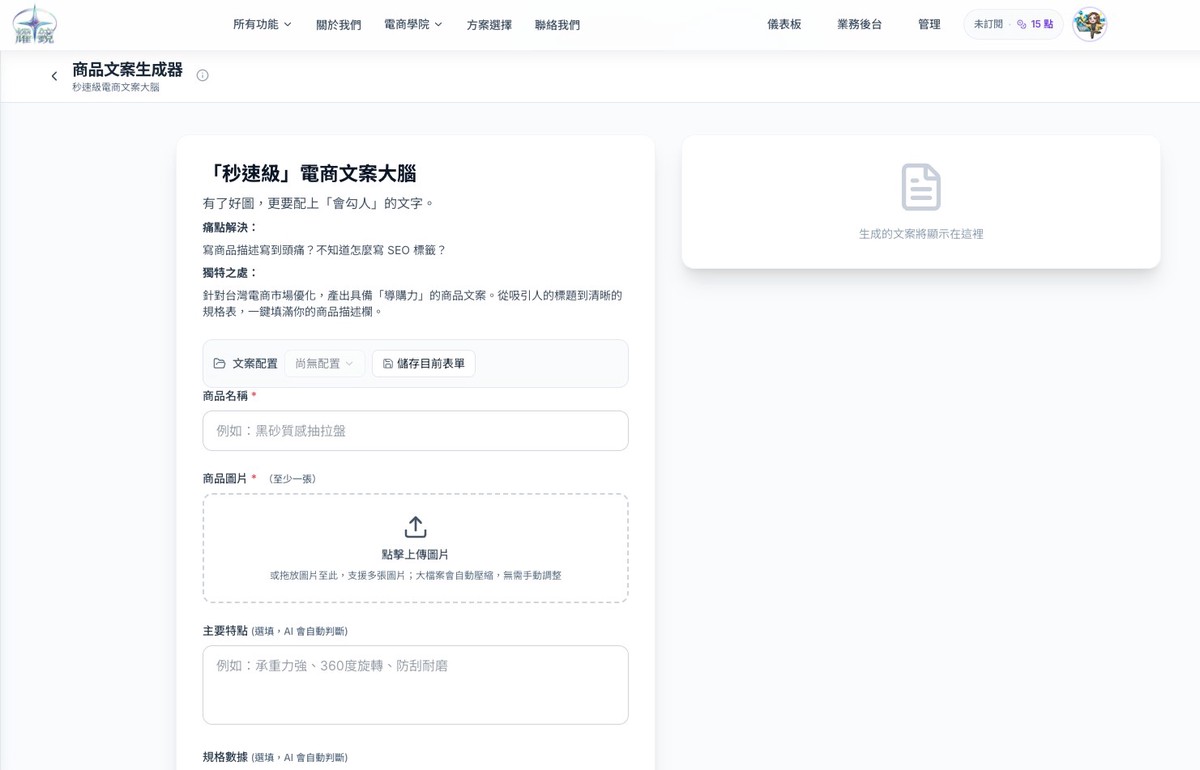The width and height of the screenshot is (1200, 770).
Task: Open the 方案選擇 menu item
Action: (x=489, y=24)
